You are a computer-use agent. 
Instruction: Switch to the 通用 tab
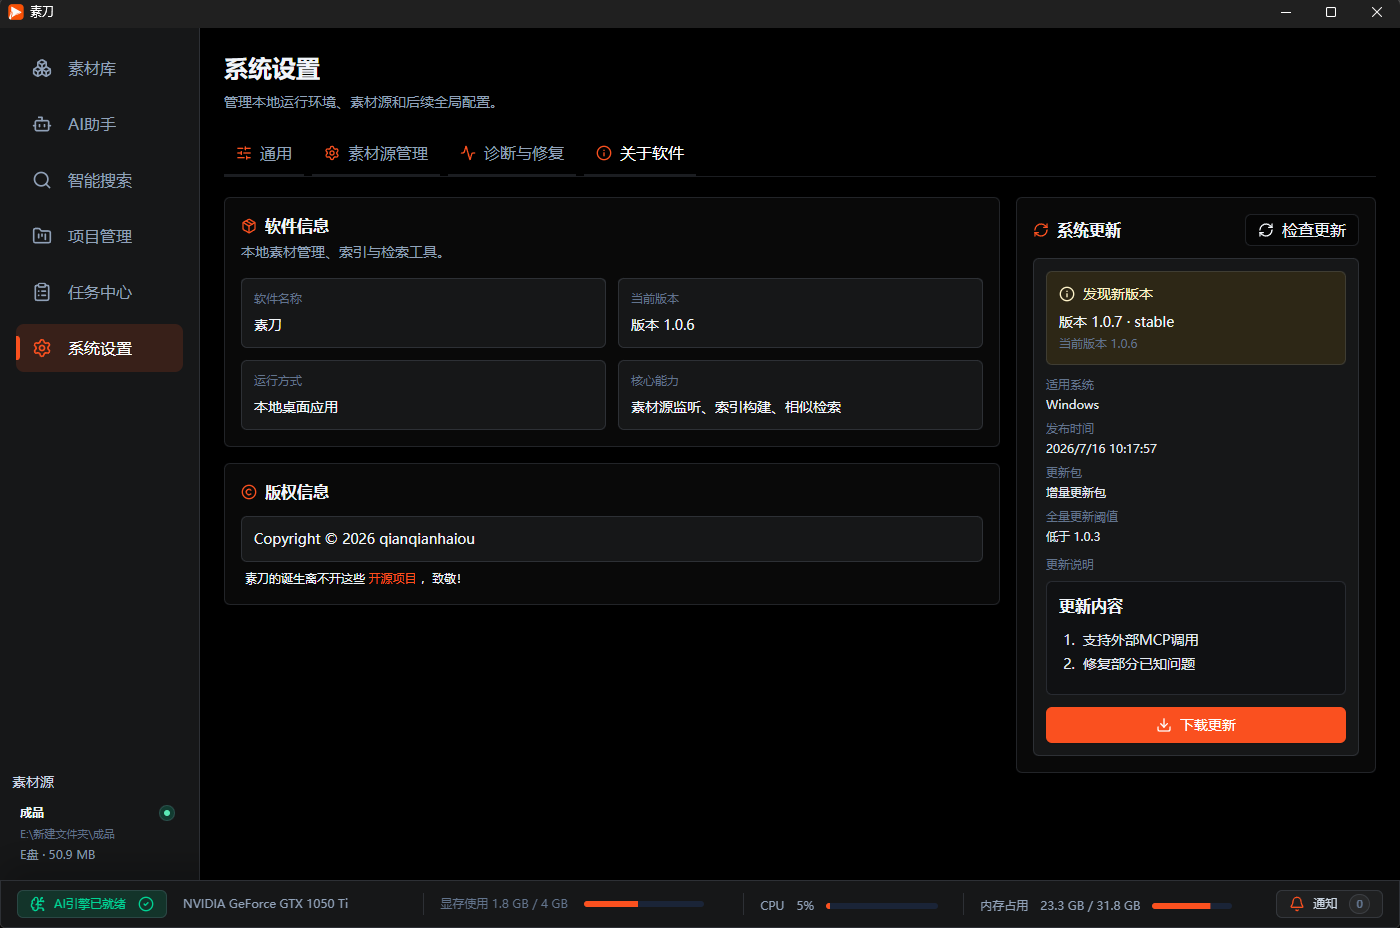point(264,153)
